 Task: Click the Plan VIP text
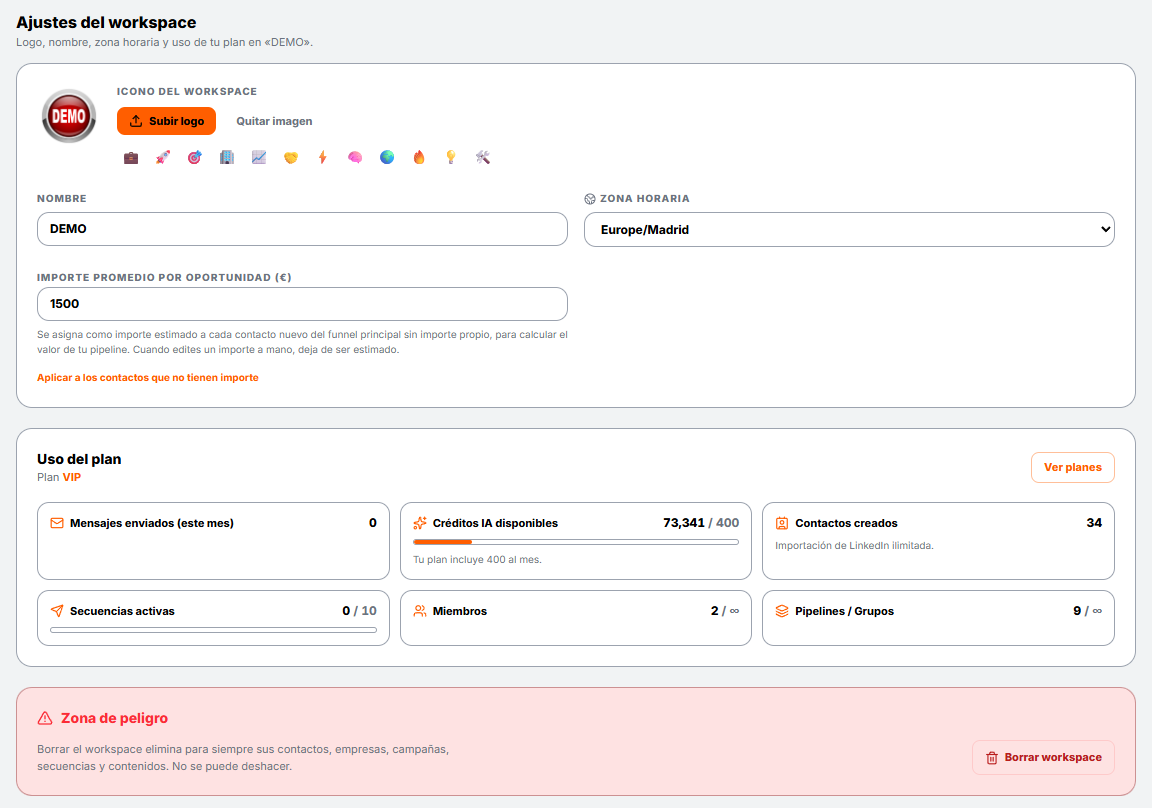59,477
